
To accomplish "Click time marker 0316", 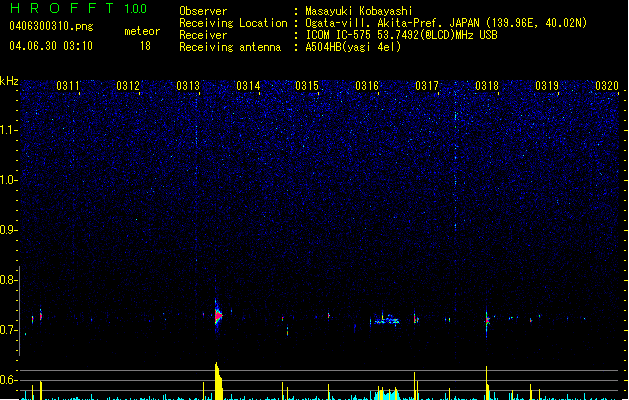I will point(367,85).
